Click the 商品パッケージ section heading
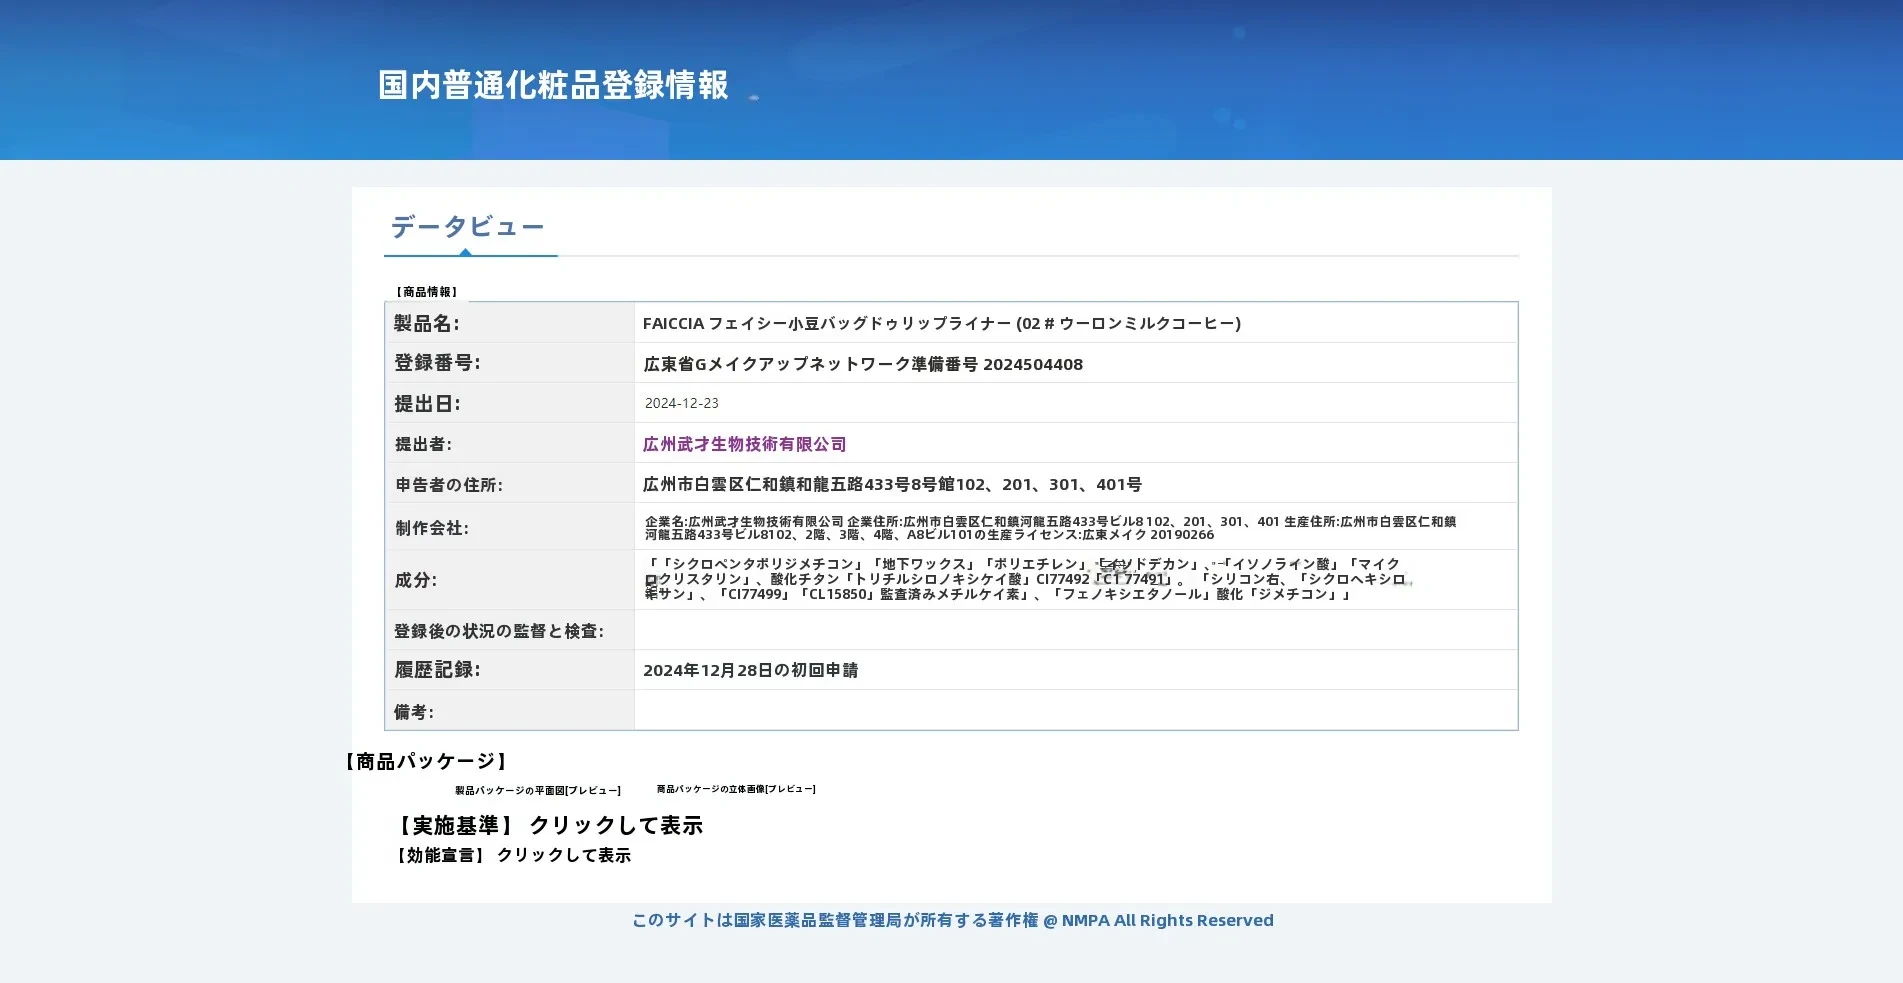Image resolution: width=1903 pixels, height=983 pixels. pyautogui.click(x=427, y=761)
